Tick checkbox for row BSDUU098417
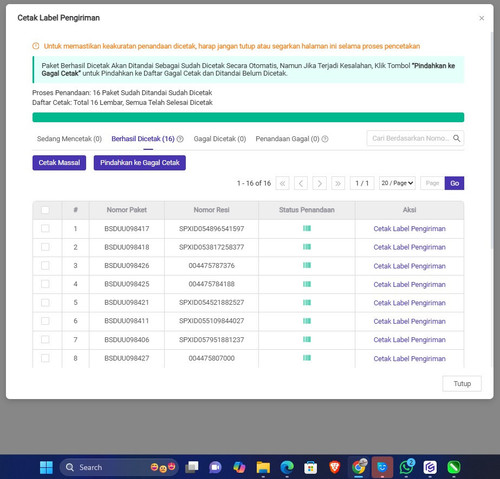500x479 pixels. [45, 228]
